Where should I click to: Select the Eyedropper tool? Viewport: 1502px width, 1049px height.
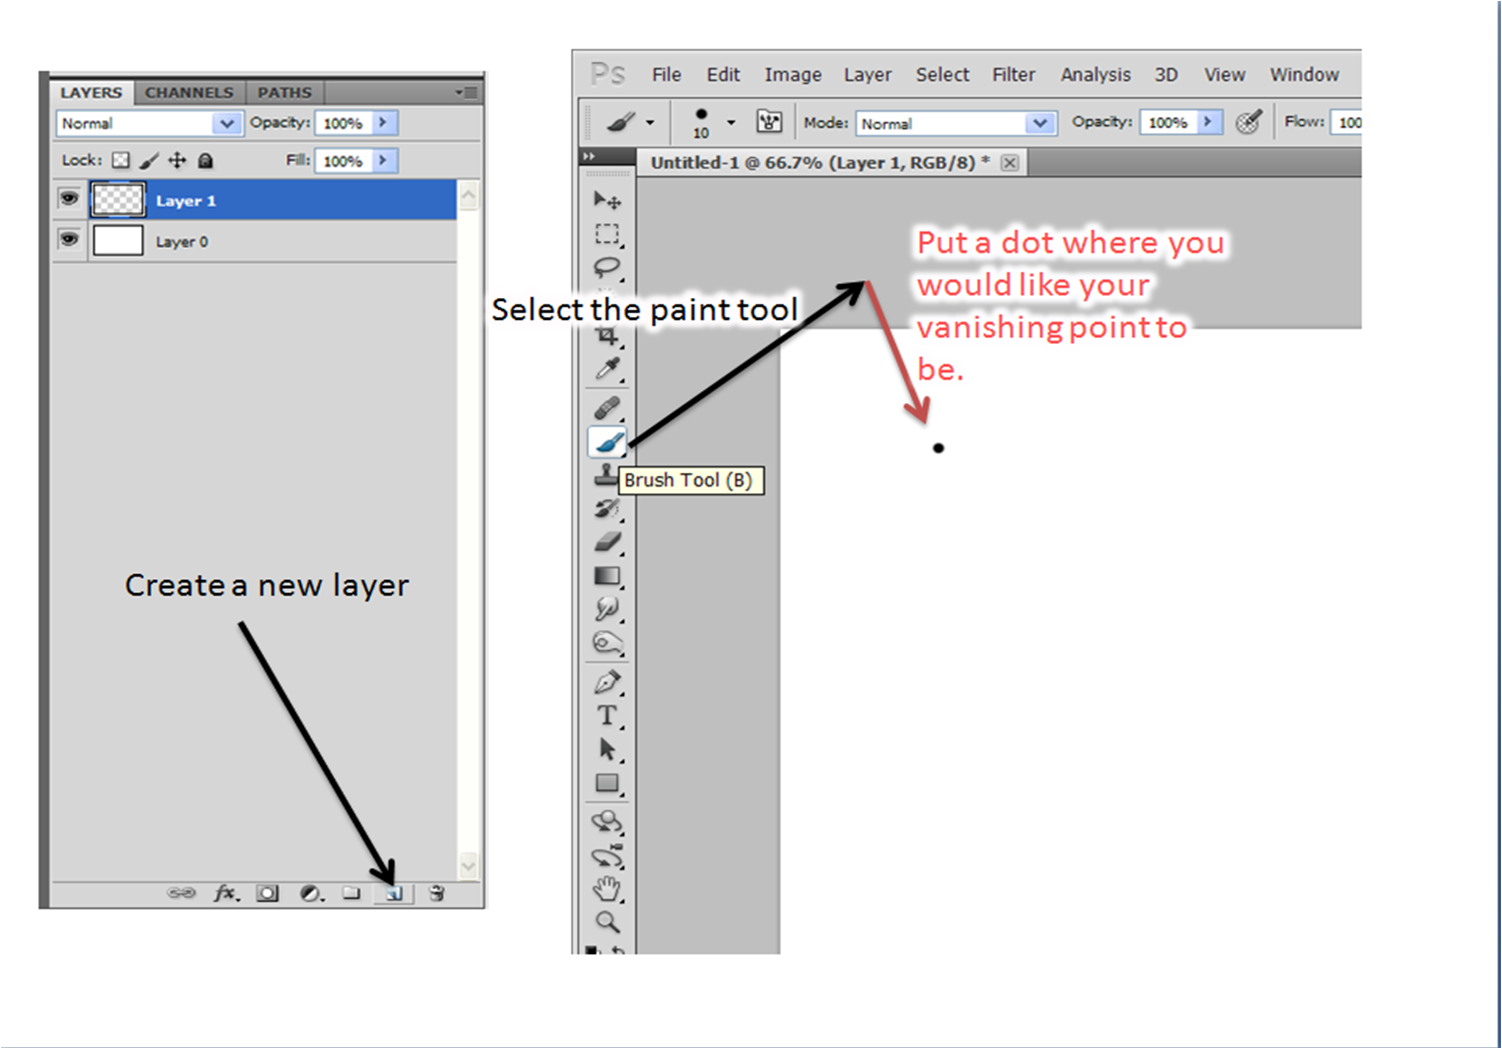(607, 369)
